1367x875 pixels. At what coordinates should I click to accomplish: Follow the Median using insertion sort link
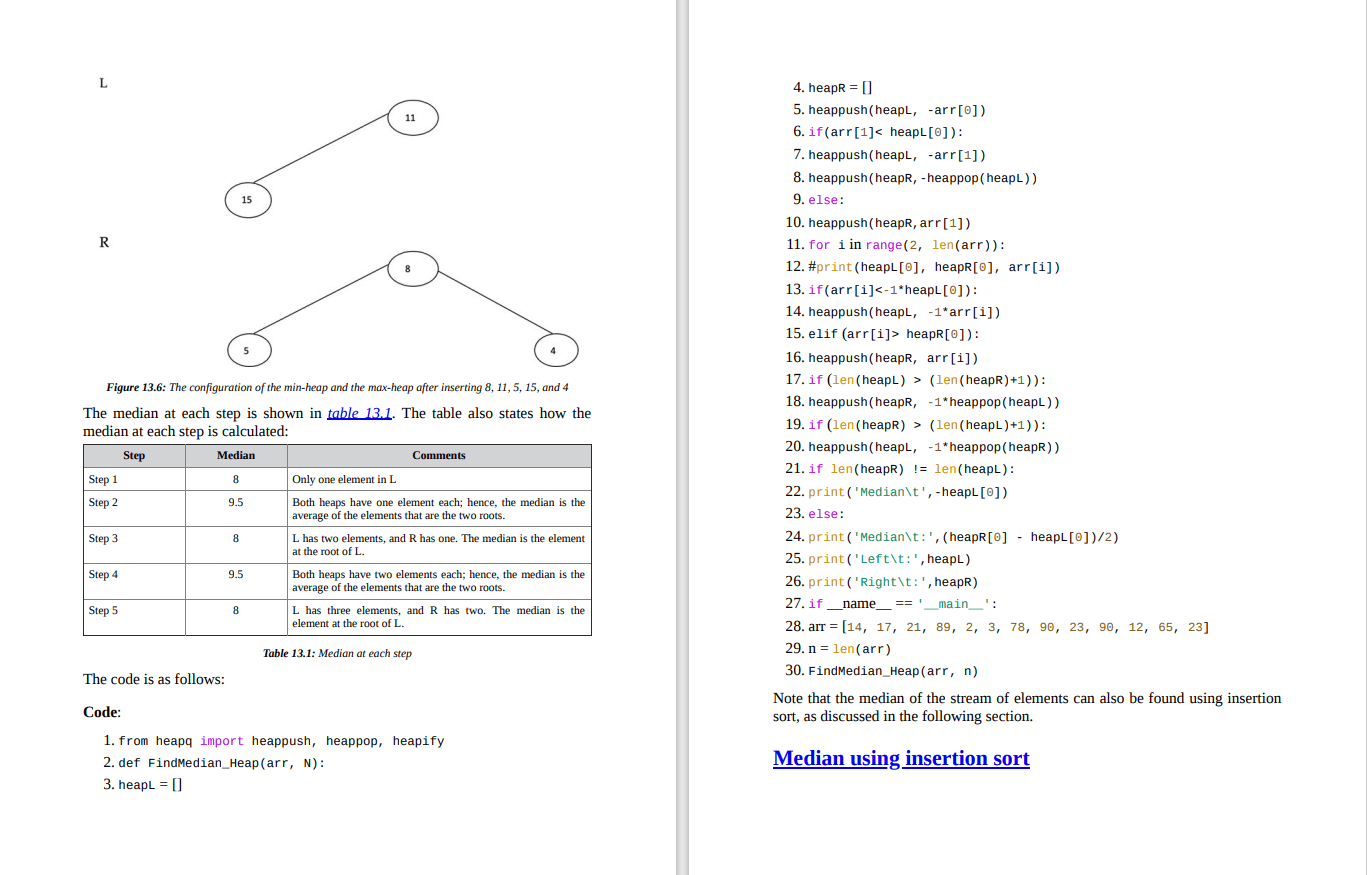(900, 758)
